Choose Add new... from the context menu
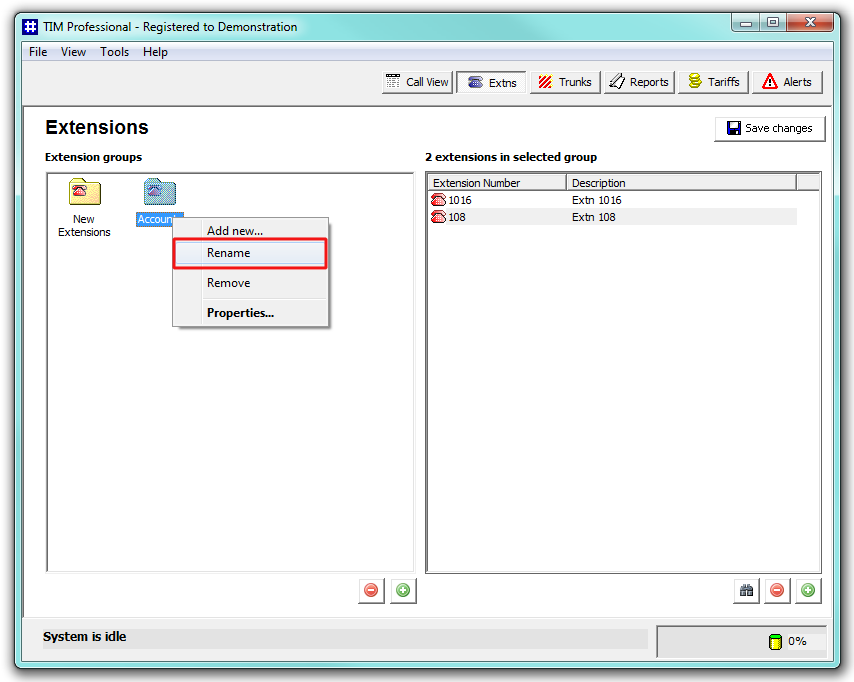 coord(251,230)
